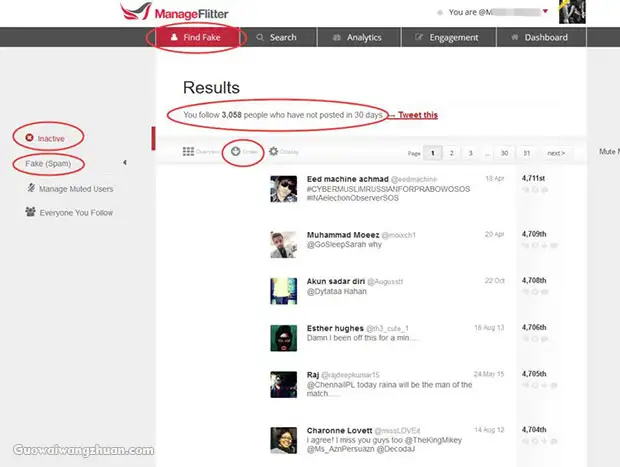Click the 4,705th rank value
This screenshot has height=467, width=620.
coord(534,374)
